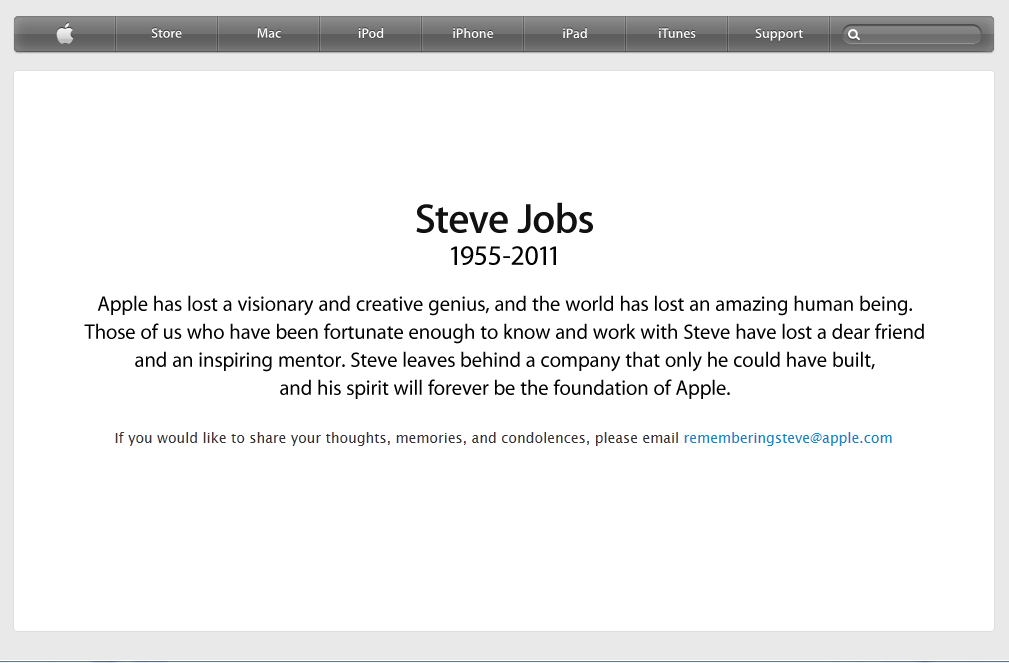This screenshot has width=1009, height=663.
Task: Click the 1955-2011 dates text
Action: pos(504,256)
